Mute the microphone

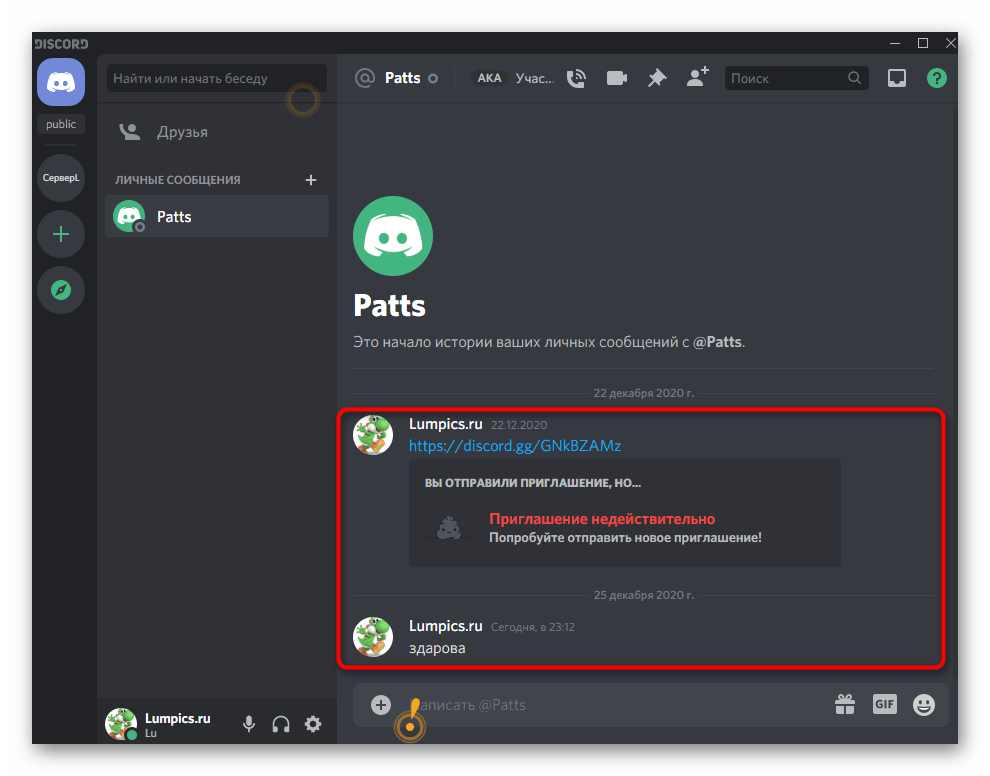[249, 724]
